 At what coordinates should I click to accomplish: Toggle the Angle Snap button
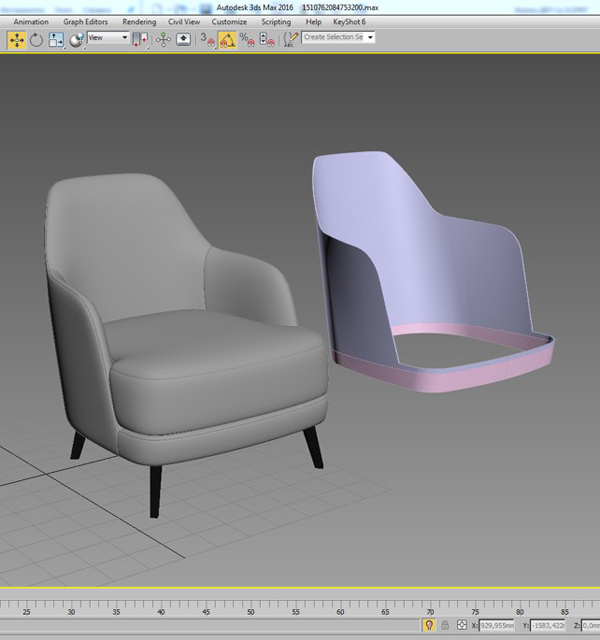[x=227, y=40]
